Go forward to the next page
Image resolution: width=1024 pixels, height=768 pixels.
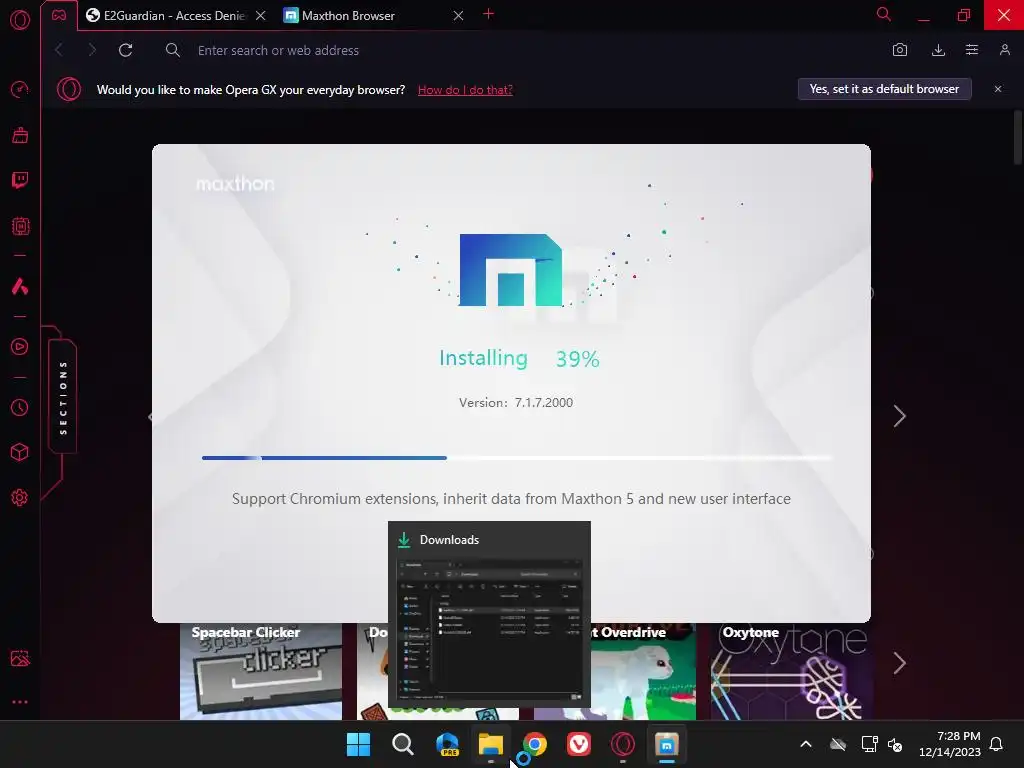click(92, 50)
